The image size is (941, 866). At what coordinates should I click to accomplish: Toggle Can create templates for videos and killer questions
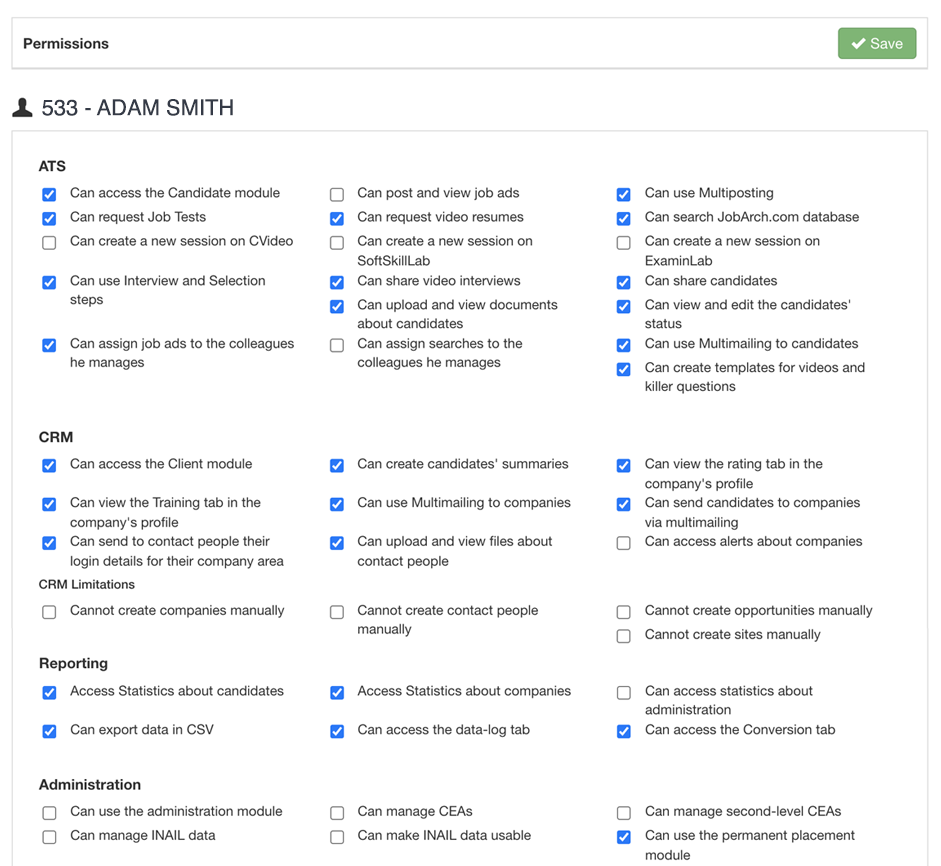coord(624,369)
